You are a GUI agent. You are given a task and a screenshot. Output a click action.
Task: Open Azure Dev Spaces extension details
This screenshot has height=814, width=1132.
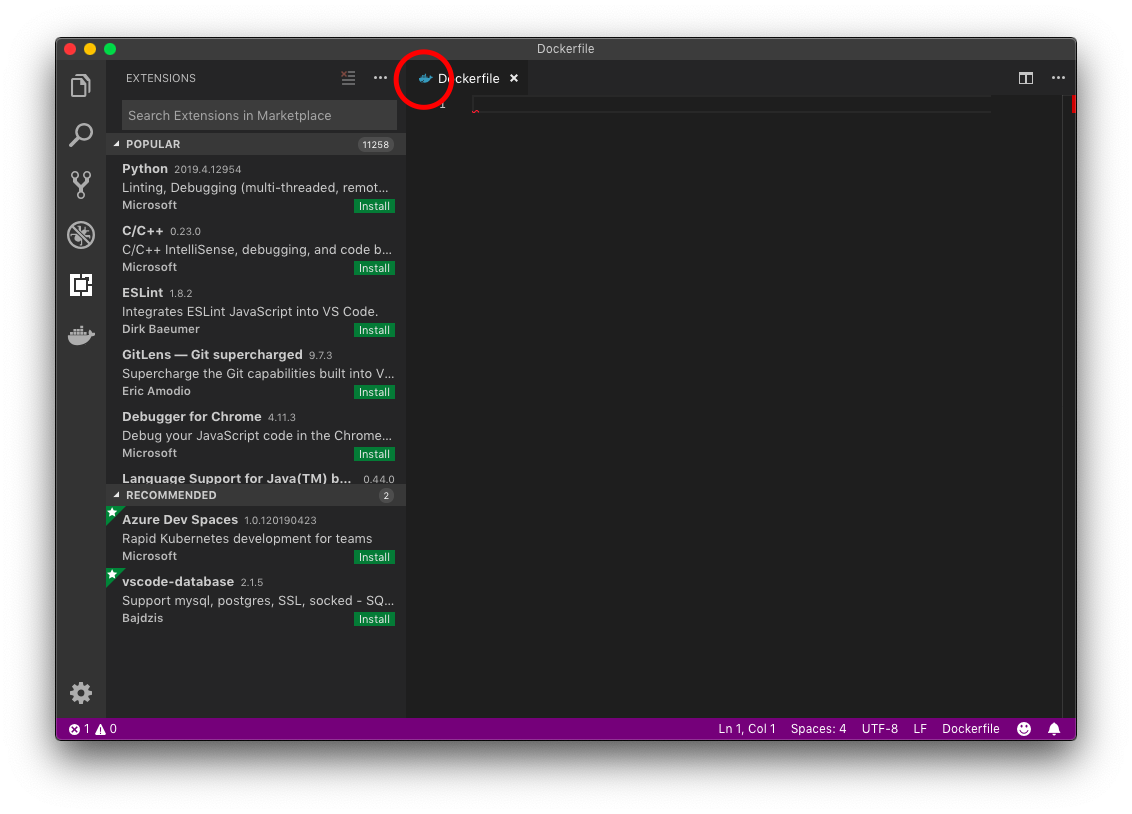click(x=256, y=538)
